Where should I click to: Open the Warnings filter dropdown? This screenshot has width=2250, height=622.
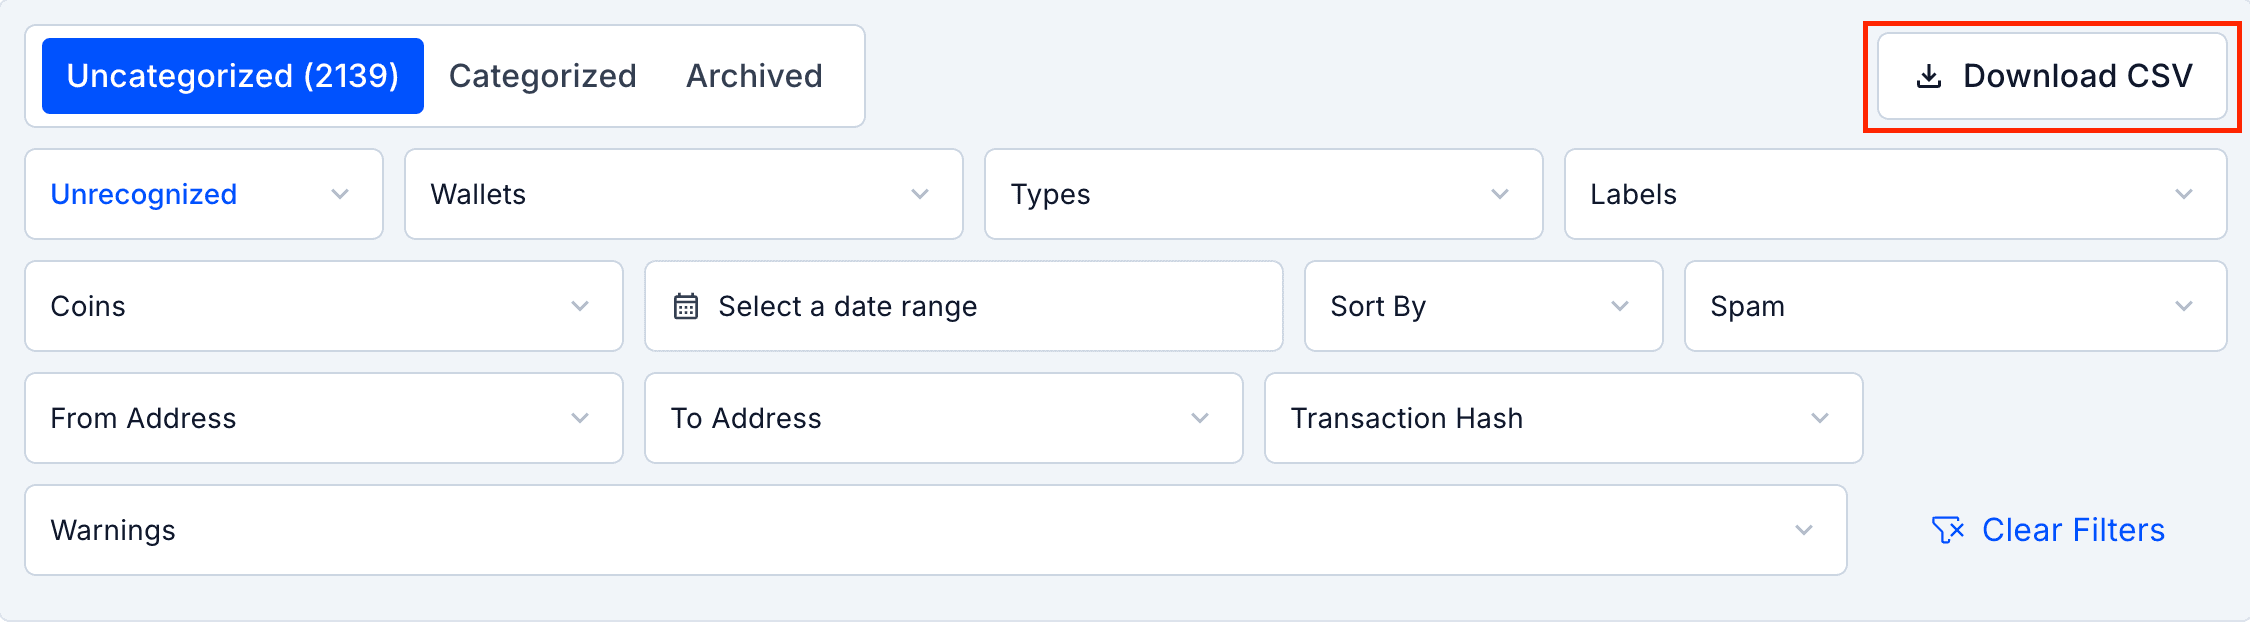[935, 530]
